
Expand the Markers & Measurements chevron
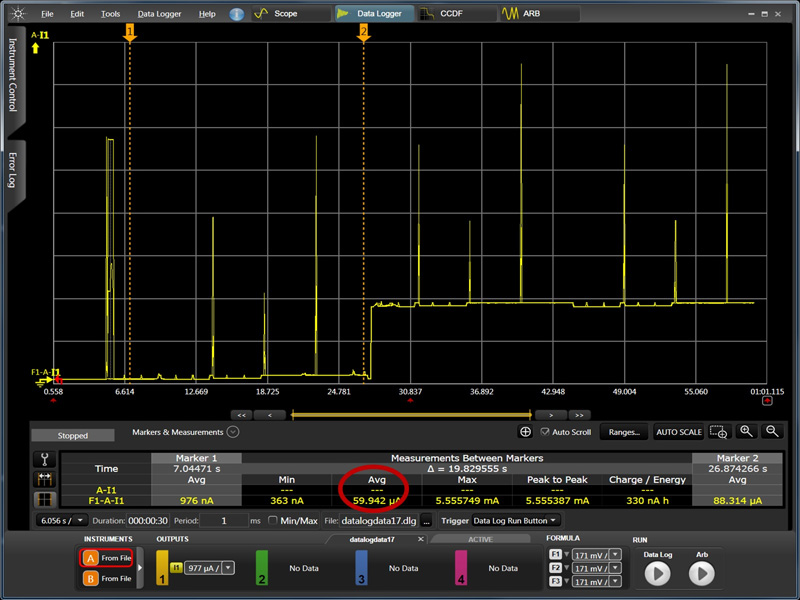(x=233, y=432)
